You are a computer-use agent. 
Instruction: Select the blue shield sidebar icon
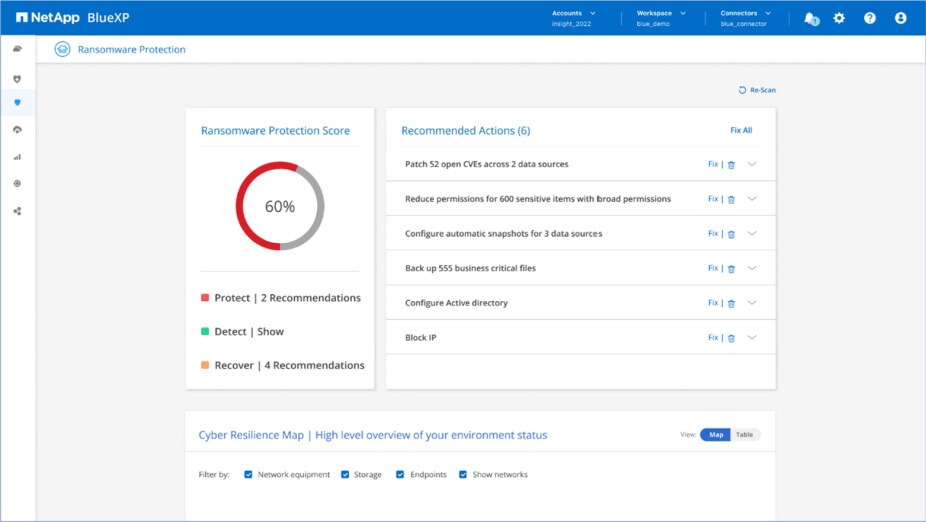17,103
